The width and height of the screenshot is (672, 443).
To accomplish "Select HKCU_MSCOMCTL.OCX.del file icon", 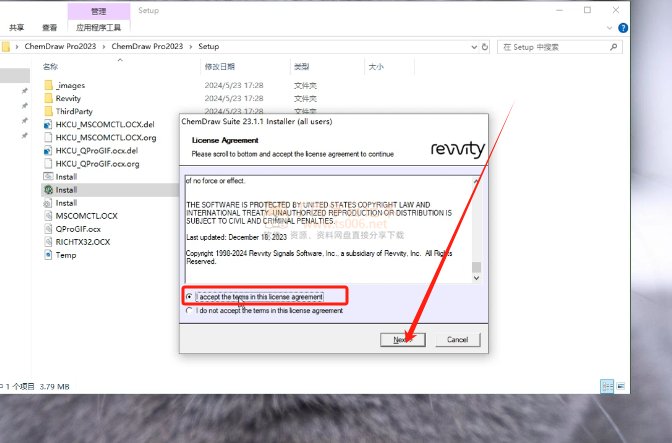I will click(48, 125).
